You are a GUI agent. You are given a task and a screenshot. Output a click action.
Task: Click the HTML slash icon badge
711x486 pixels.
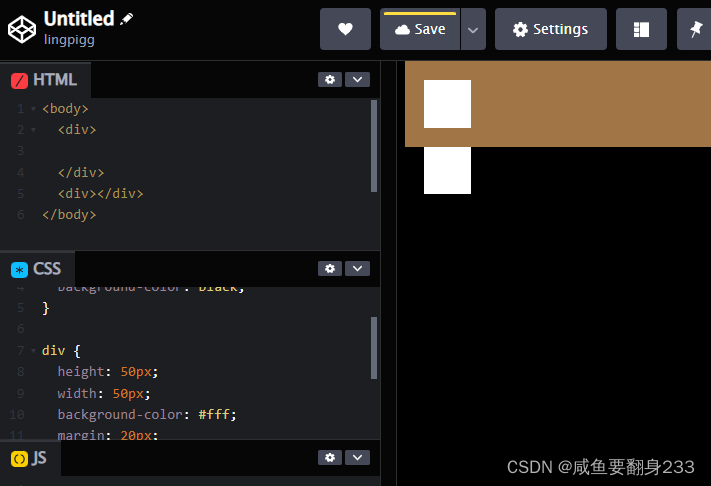(x=19, y=81)
